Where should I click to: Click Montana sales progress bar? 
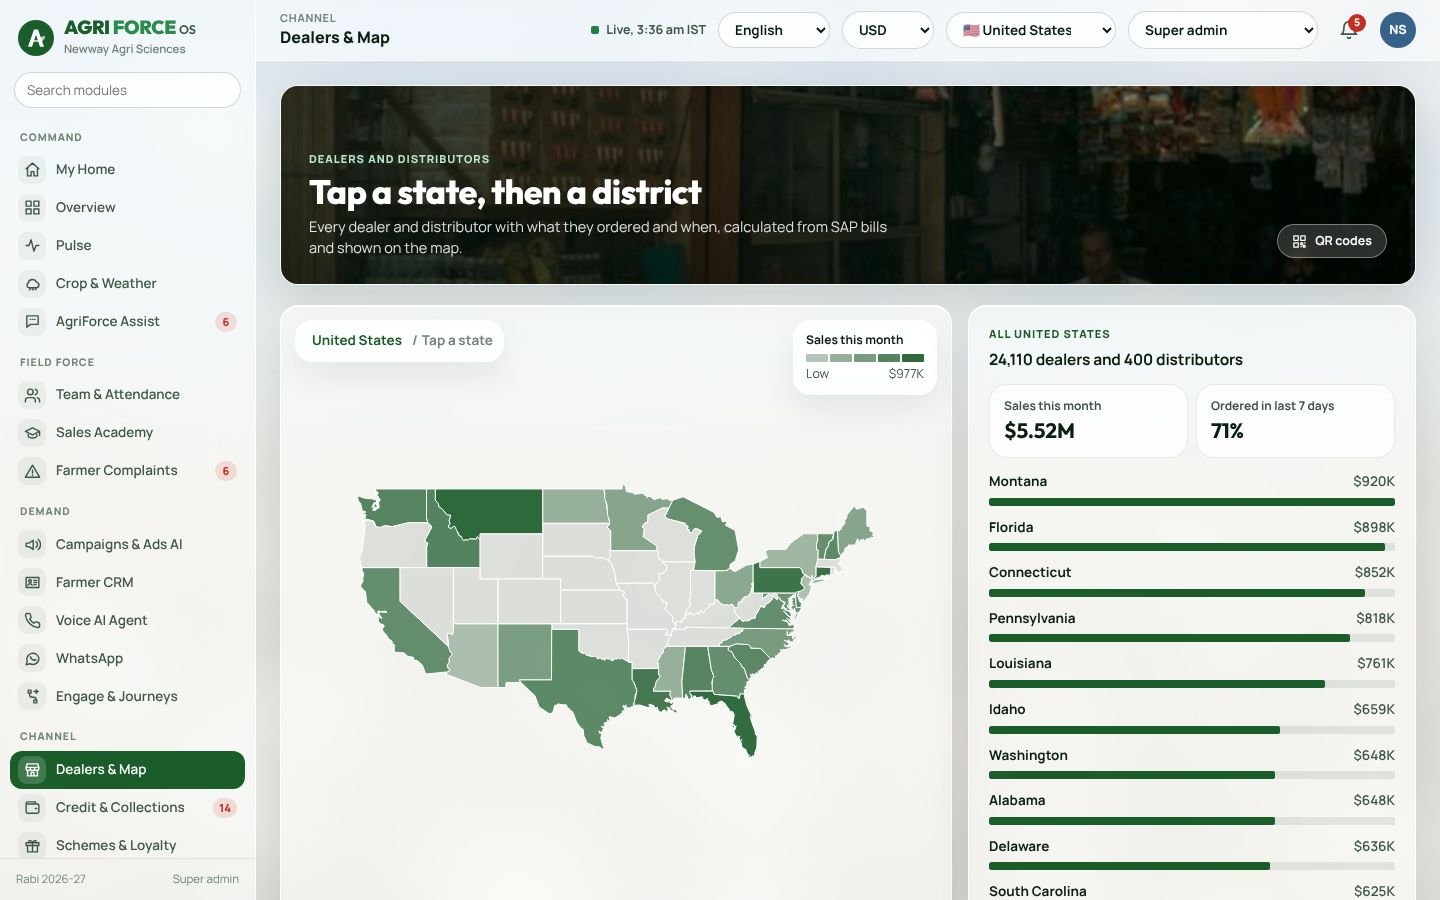(x=1192, y=502)
